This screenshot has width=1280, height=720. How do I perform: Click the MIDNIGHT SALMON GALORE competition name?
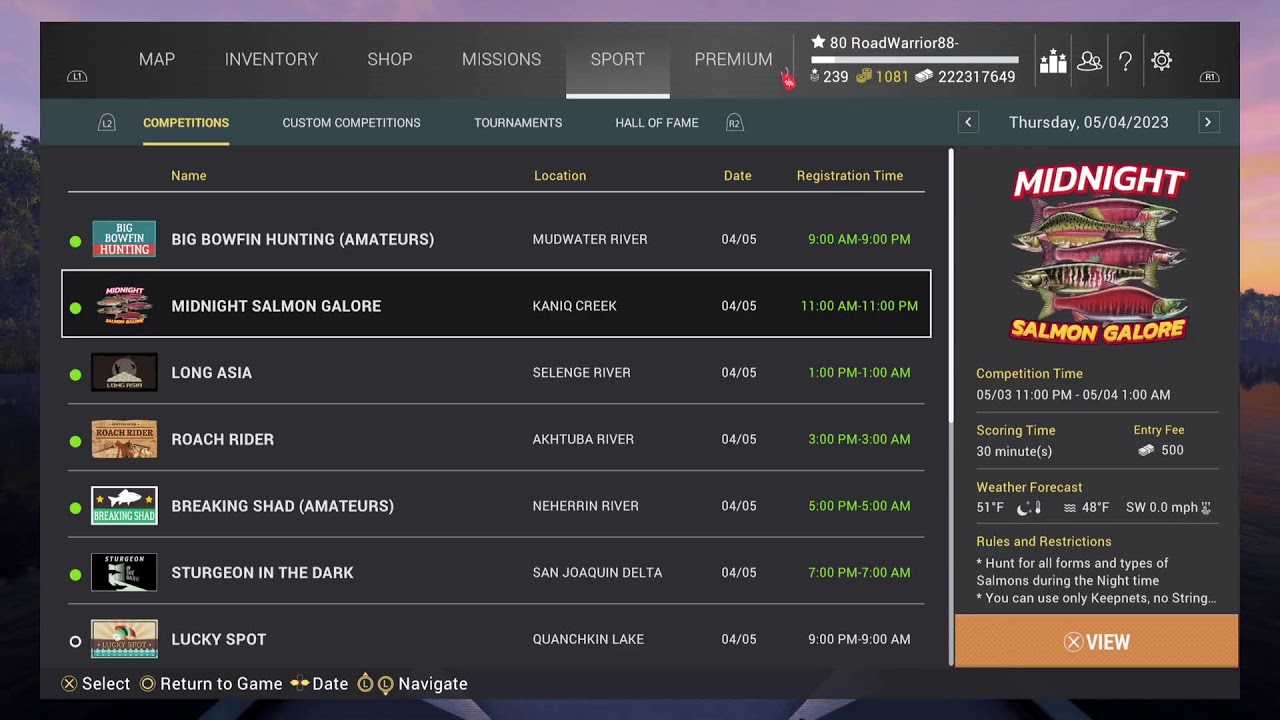[276, 306]
